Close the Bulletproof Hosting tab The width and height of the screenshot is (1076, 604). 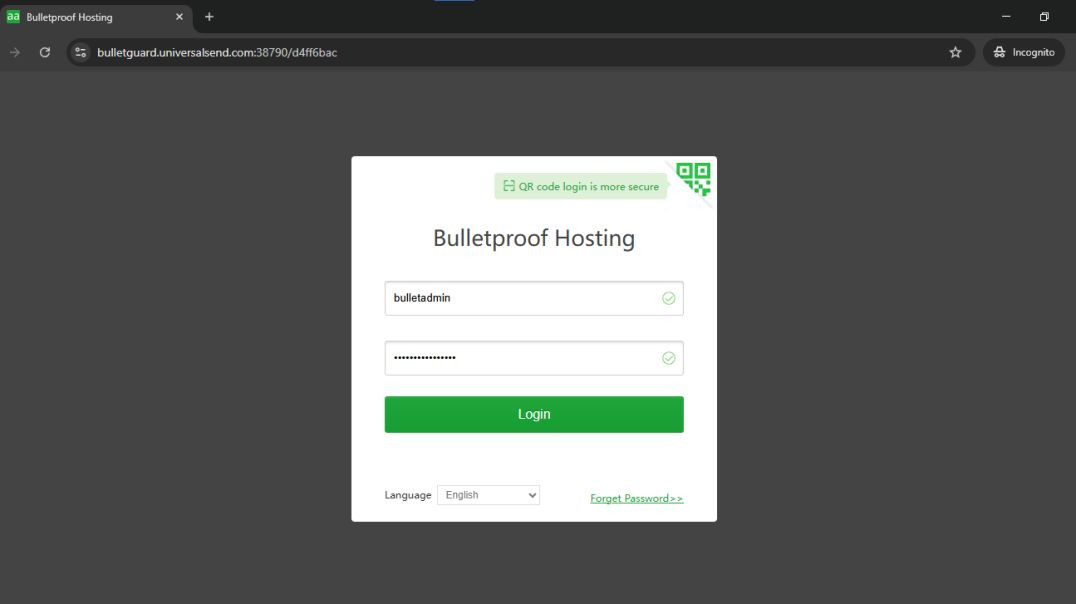pos(179,16)
